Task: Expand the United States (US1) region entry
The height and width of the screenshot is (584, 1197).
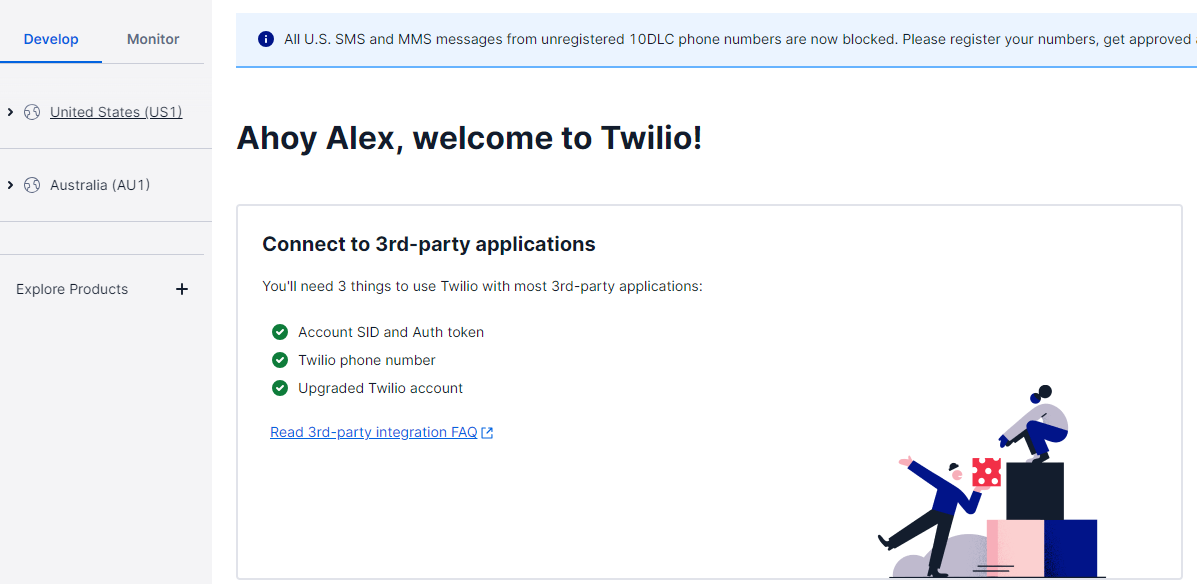Action: 10,112
